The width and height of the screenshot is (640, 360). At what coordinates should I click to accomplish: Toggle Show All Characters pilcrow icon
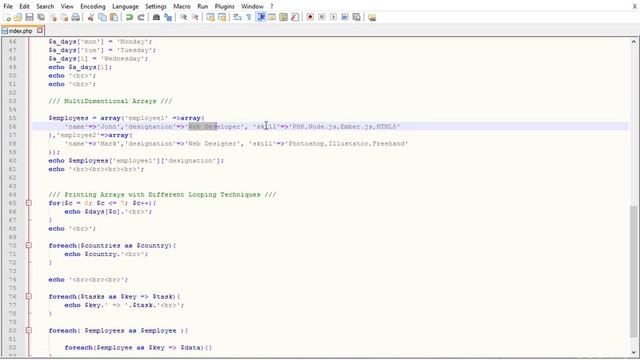click(x=249, y=17)
